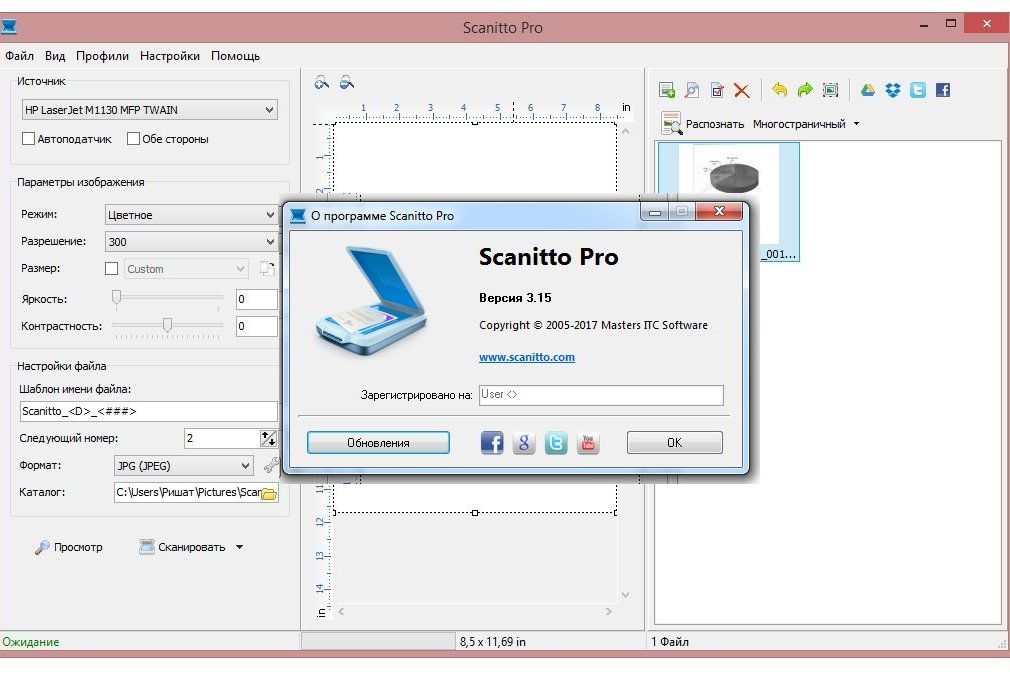Open the Настройки menu
The image size is (1010, 677).
[x=170, y=56]
